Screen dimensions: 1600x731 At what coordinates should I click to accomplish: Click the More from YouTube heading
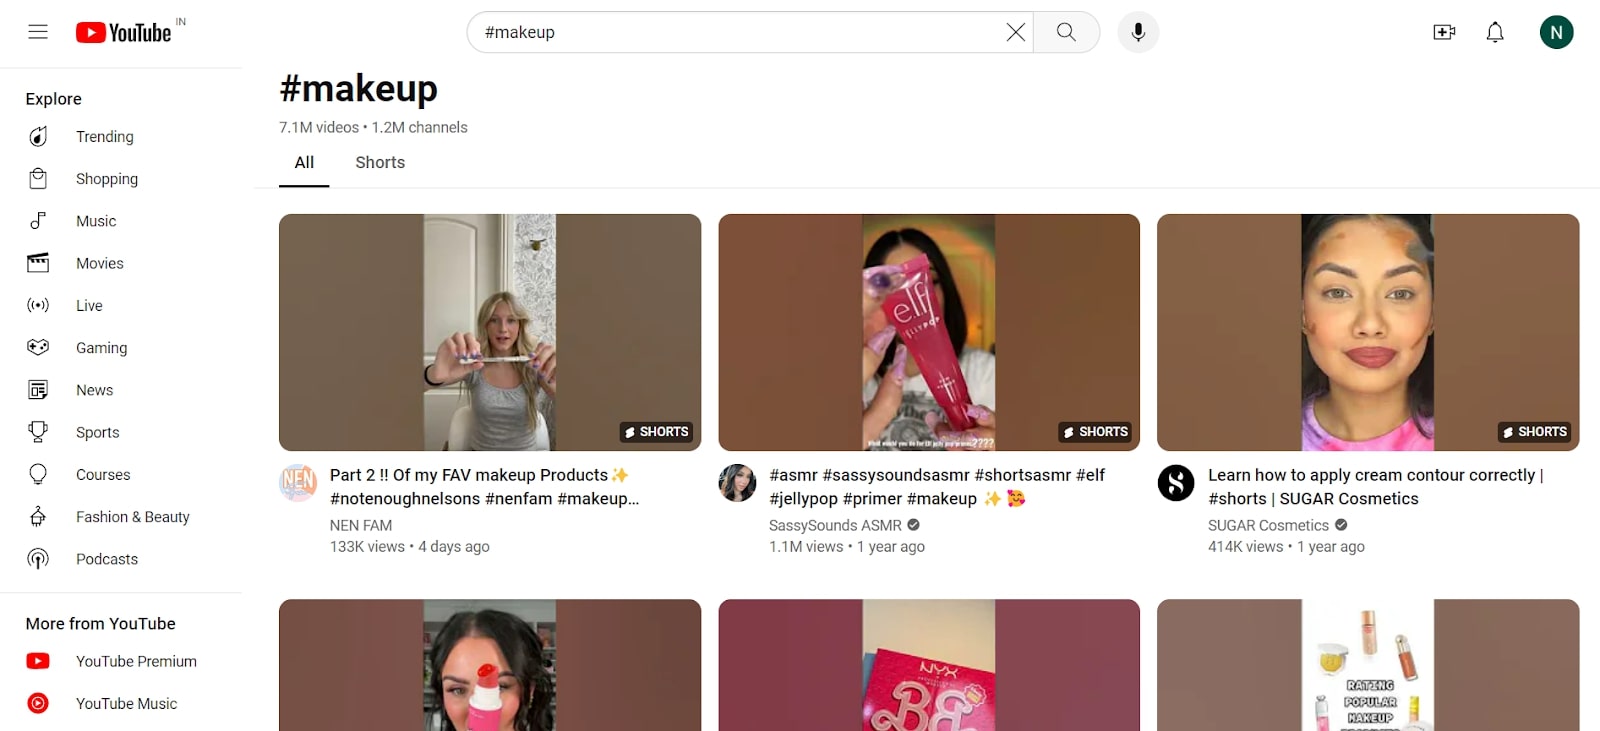coord(101,623)
